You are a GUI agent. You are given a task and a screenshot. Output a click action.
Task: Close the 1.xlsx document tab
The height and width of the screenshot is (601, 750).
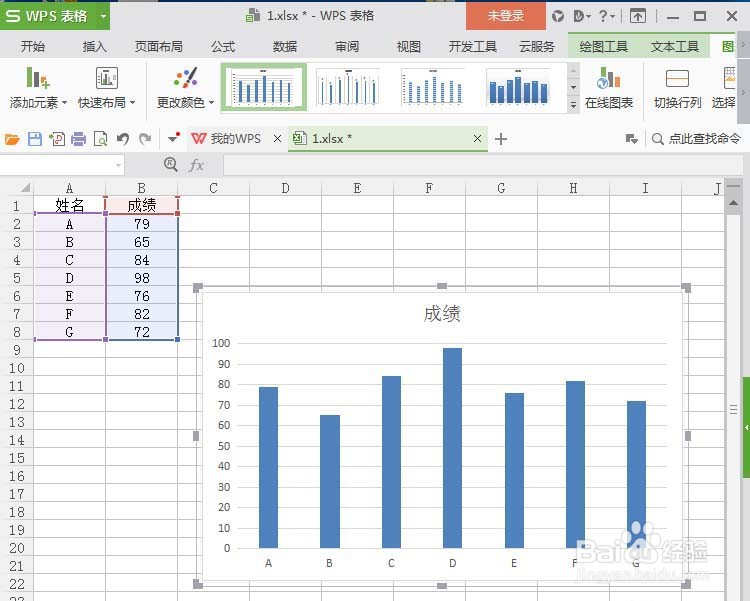tap(477, 139)
